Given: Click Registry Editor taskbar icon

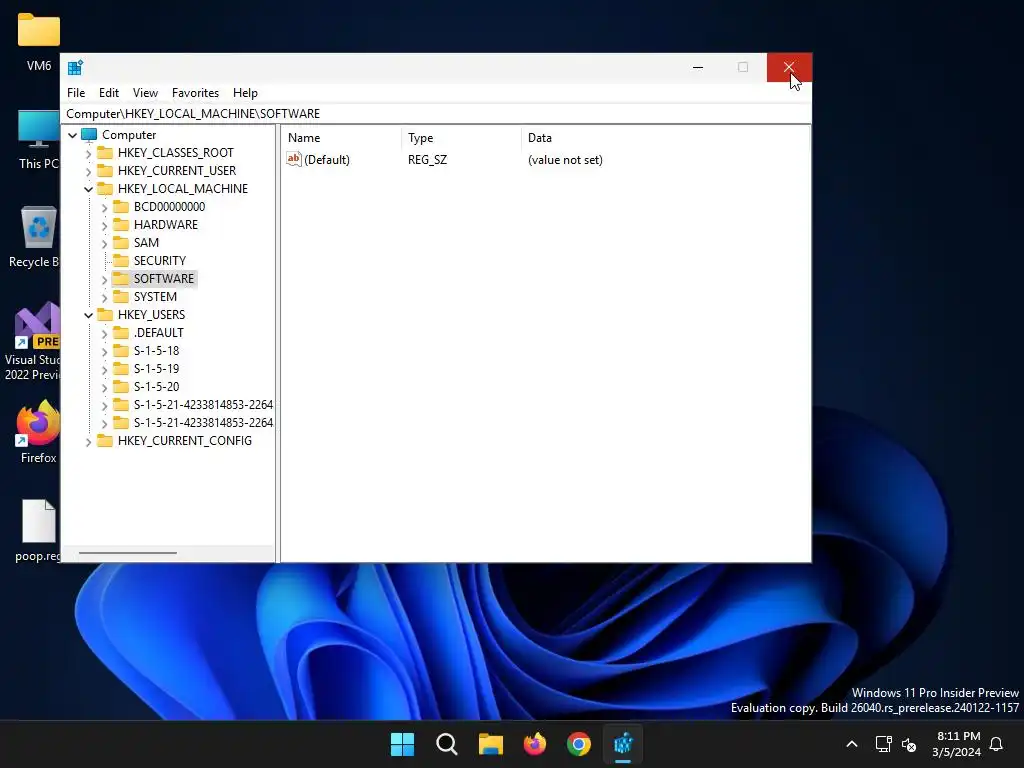Looking at the screenshot, I should click(623, 744).
